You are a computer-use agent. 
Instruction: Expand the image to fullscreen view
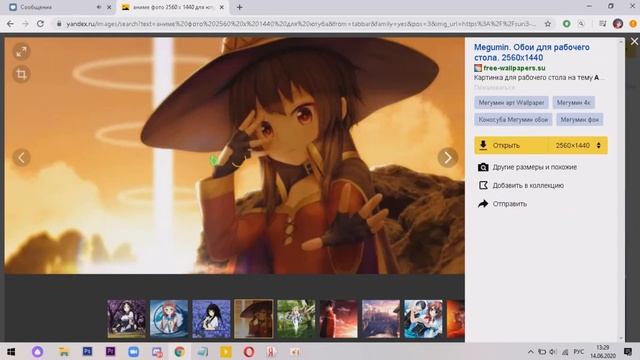click(21, 51)
